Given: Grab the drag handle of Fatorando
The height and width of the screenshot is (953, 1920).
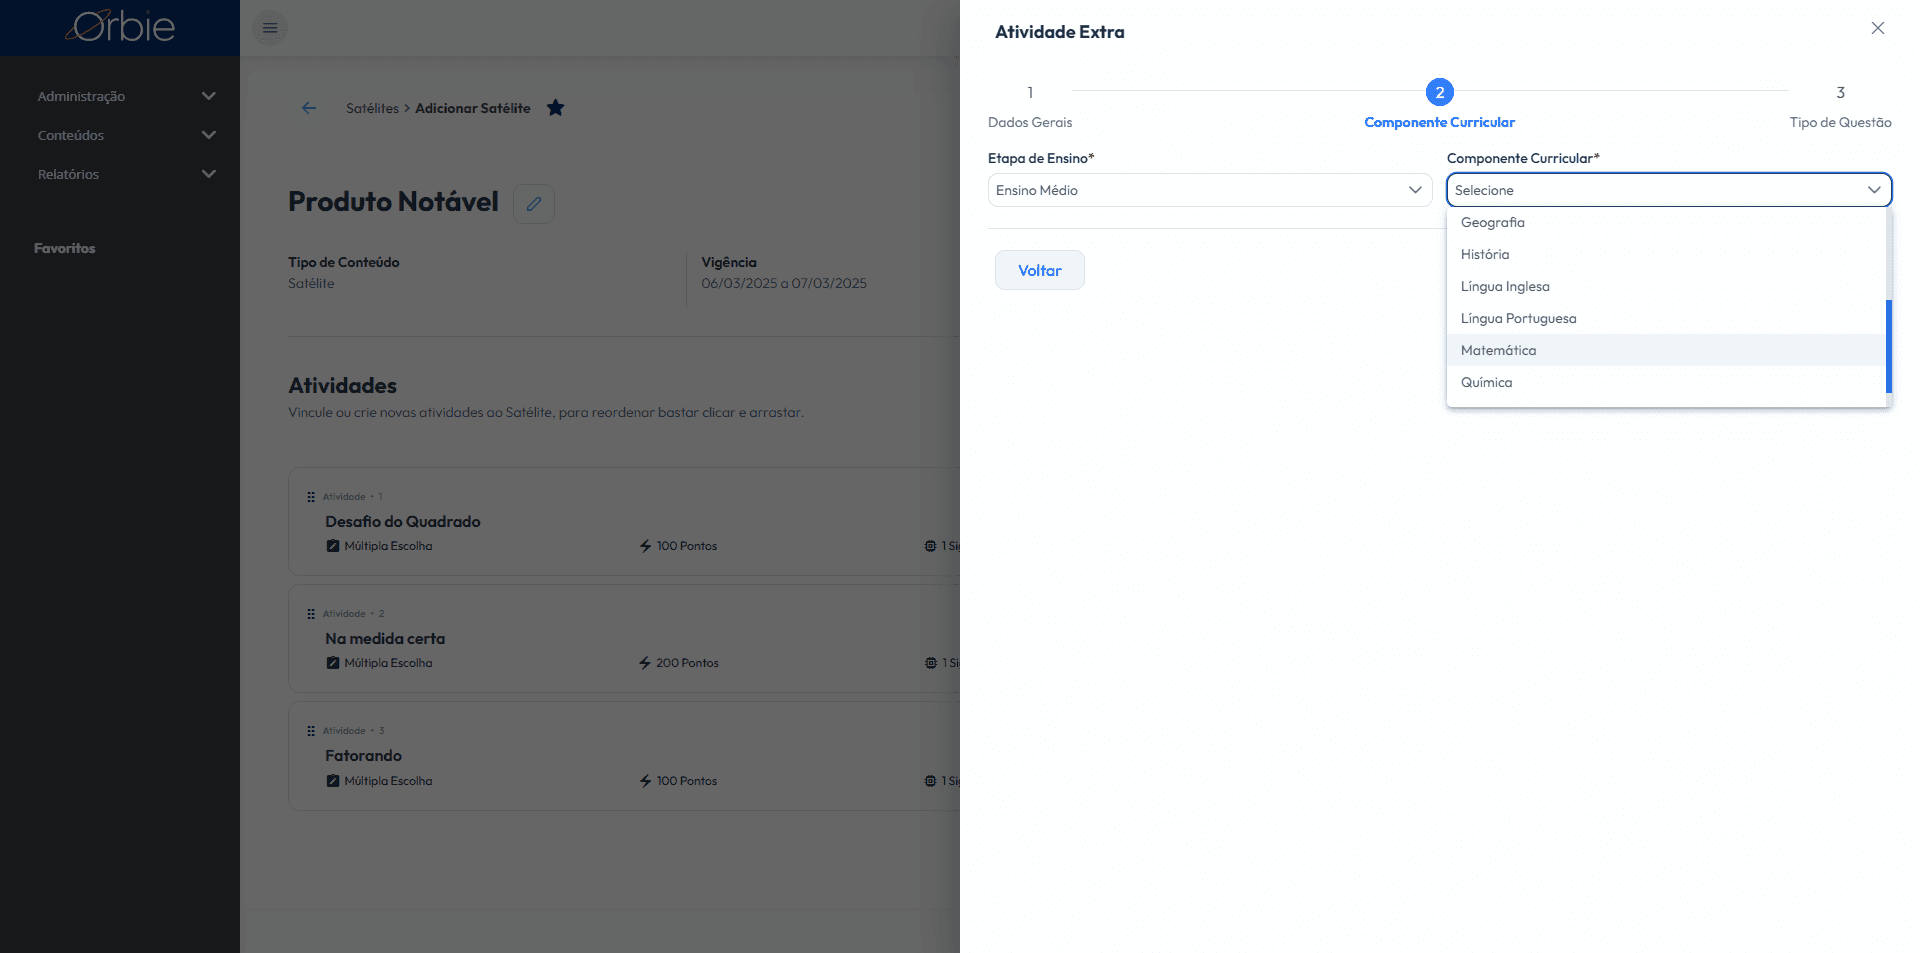Looking at the screenshot, I should tap(311, 731).
